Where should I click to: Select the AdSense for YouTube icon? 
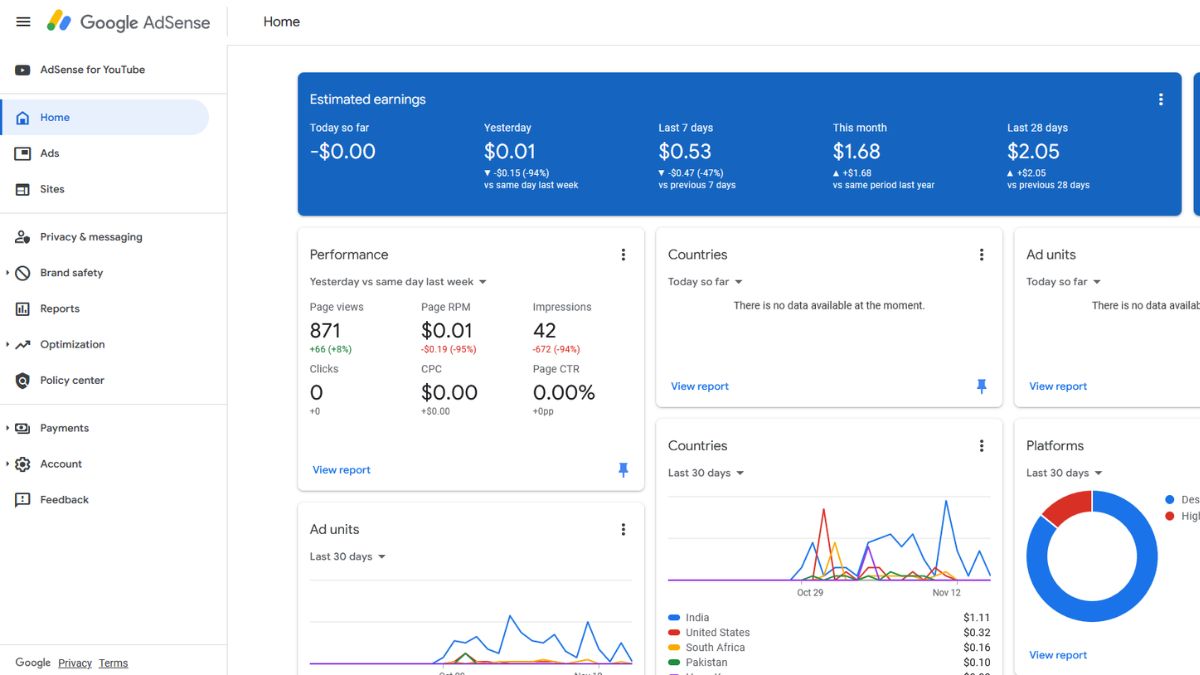coord(22,69)
